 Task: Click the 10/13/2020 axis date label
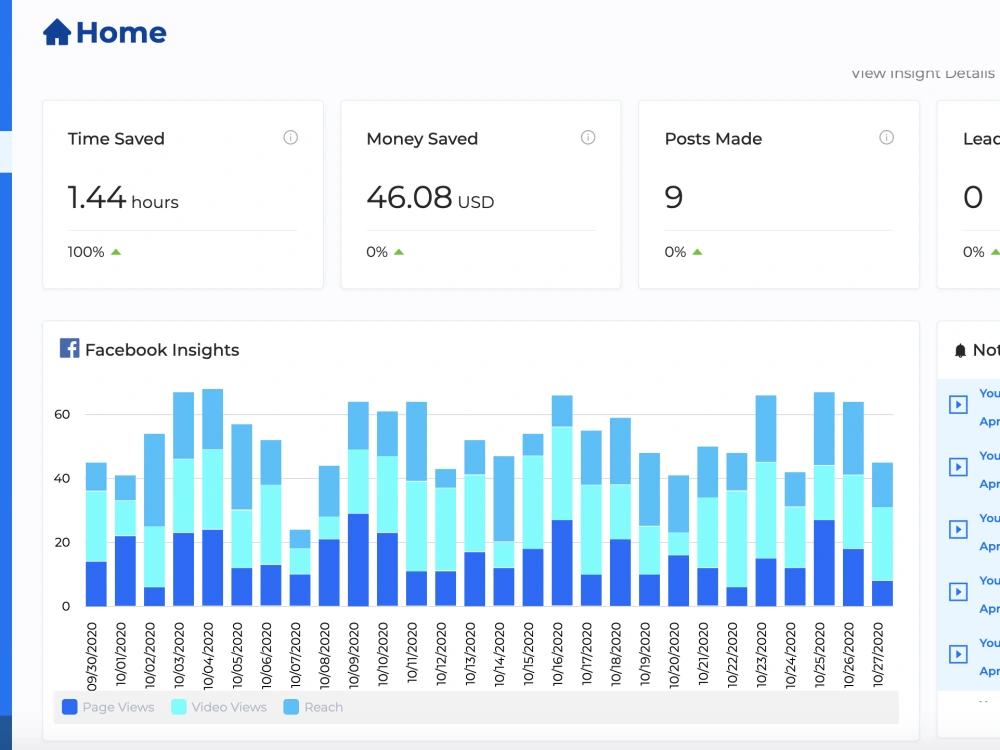[471, 654]
